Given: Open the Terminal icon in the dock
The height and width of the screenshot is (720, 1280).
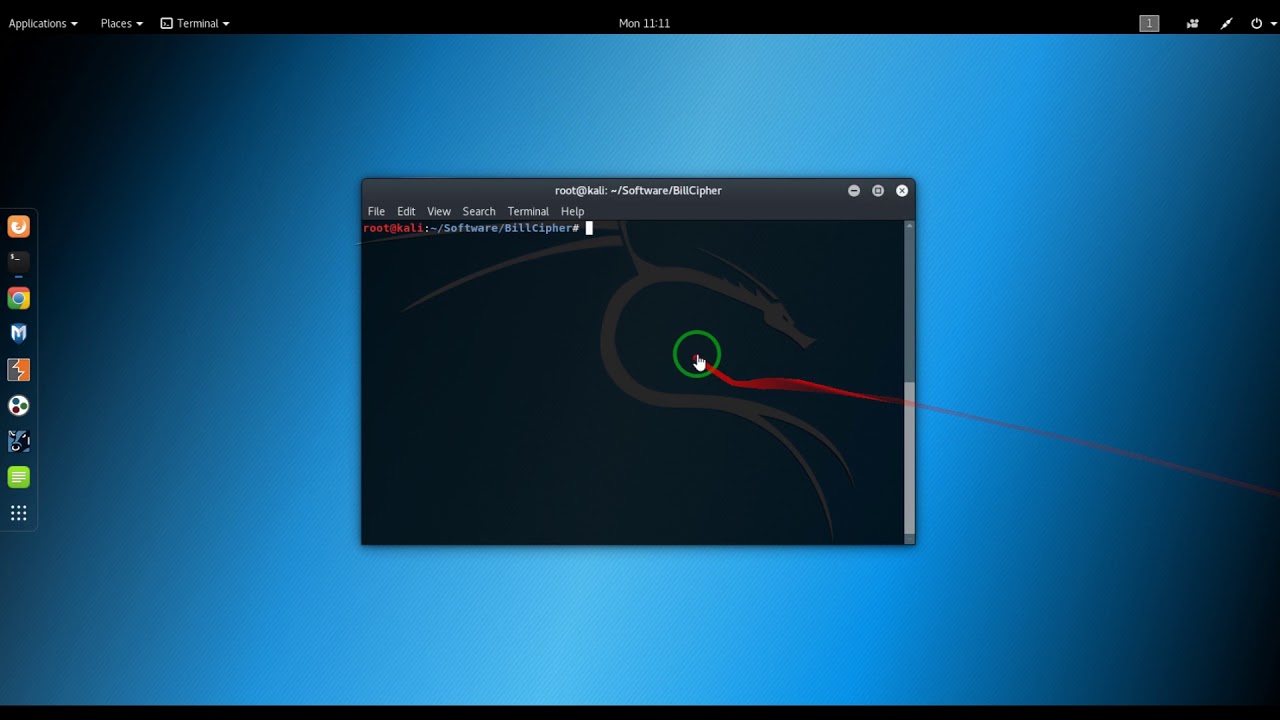Looking at the screenshot, I should click(x=18, y=262).
